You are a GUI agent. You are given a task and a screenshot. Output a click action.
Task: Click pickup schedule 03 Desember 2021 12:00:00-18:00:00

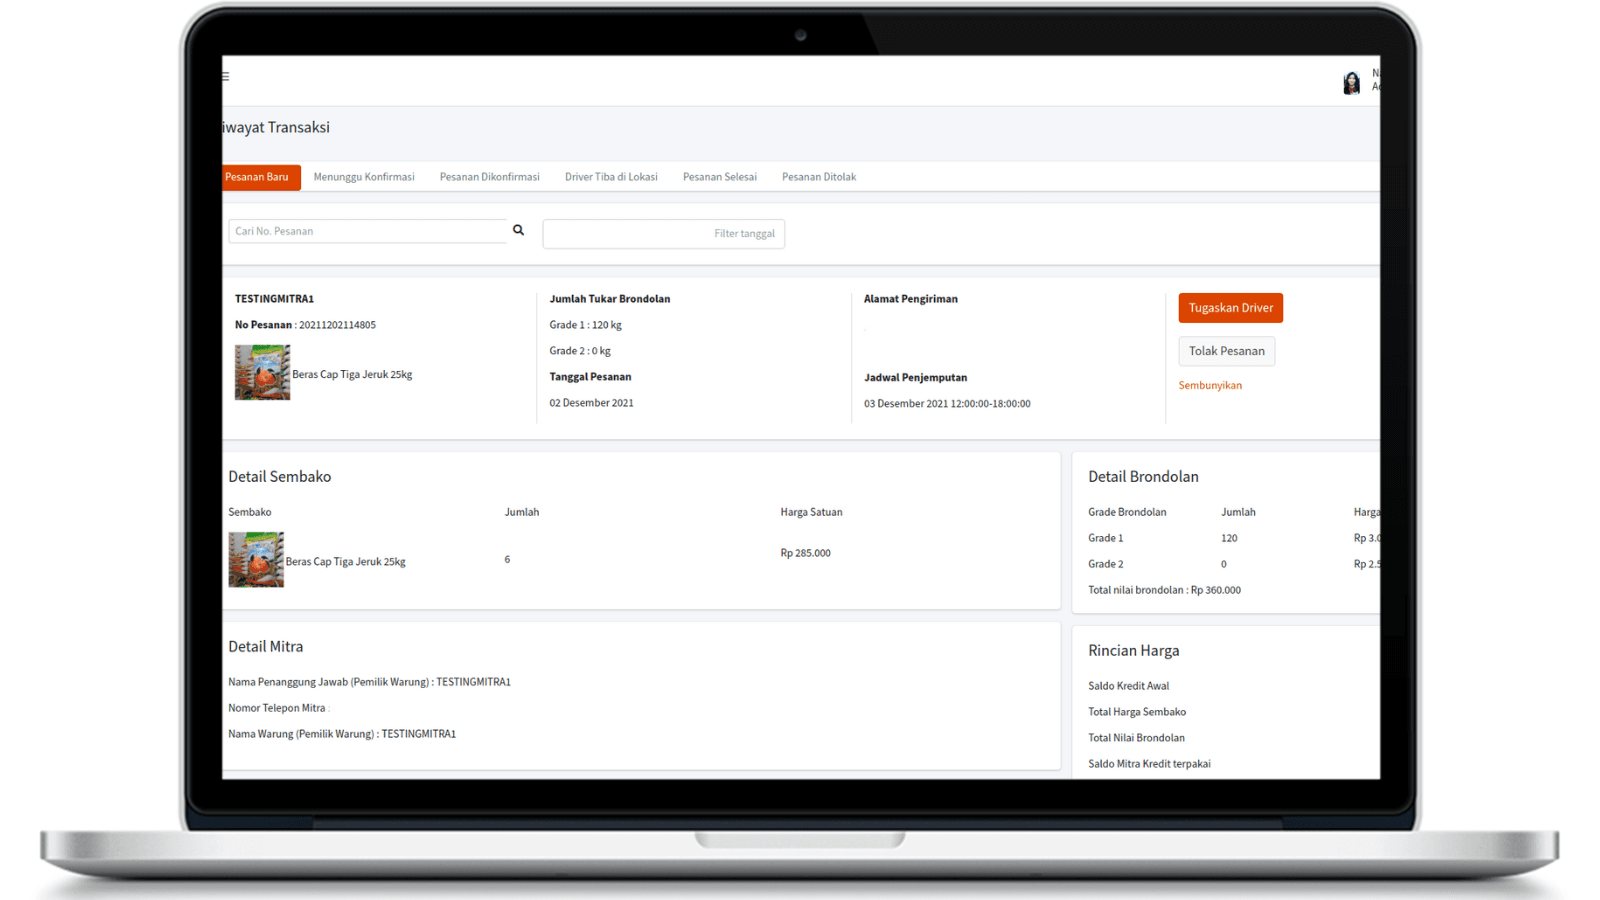pyautogui.click(x=947, y=404)
